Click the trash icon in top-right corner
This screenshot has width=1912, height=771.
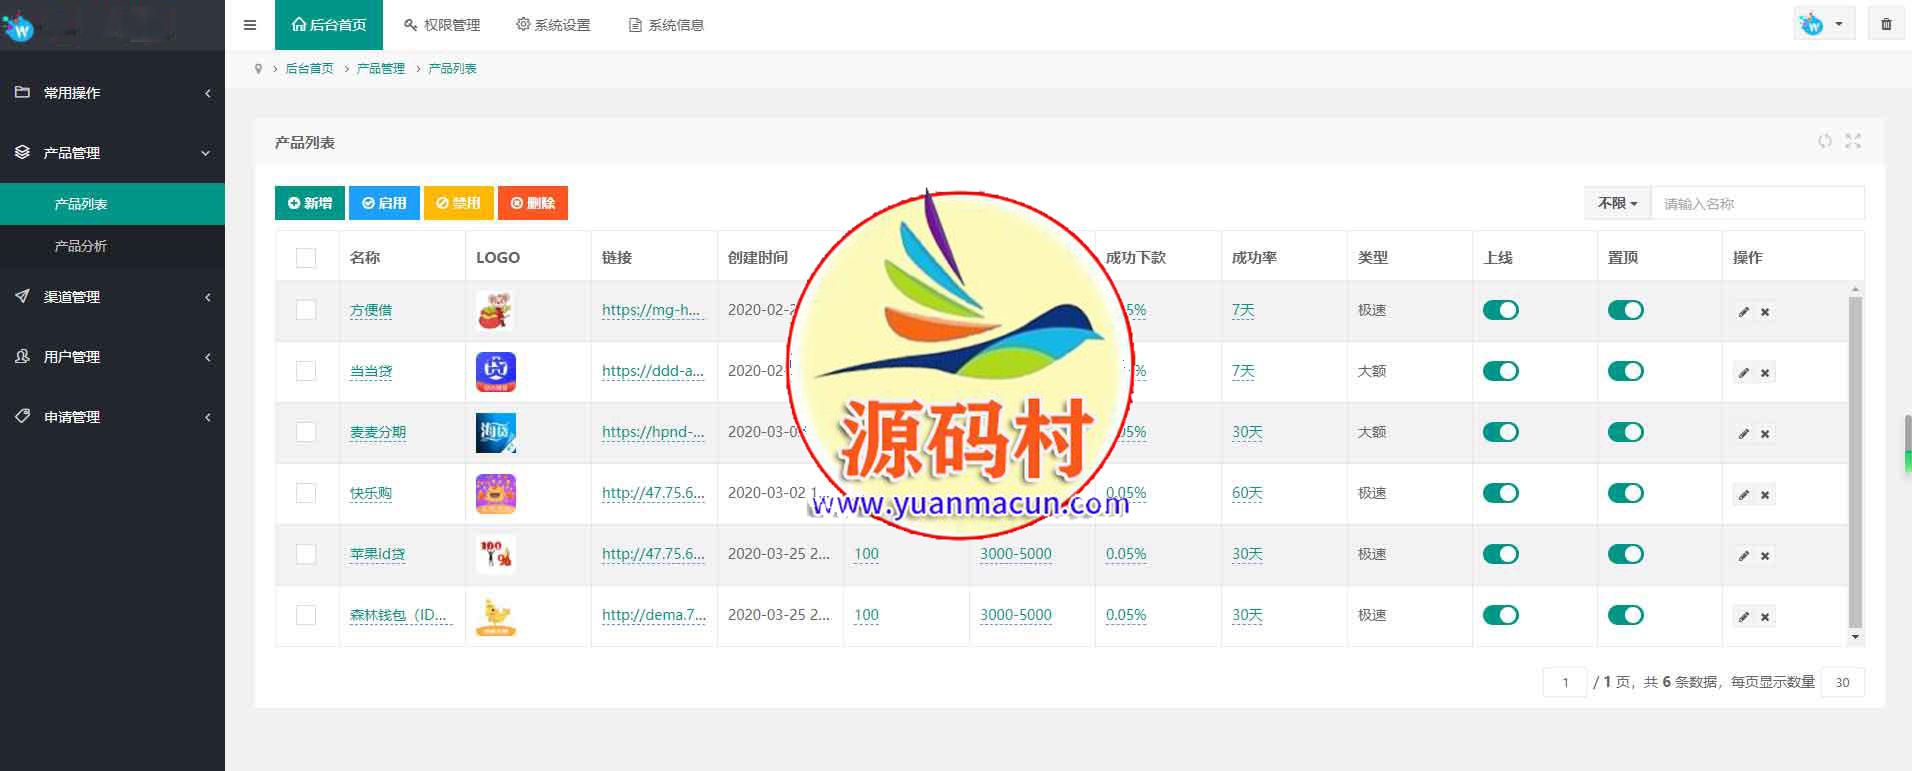tap(1886, 24)
